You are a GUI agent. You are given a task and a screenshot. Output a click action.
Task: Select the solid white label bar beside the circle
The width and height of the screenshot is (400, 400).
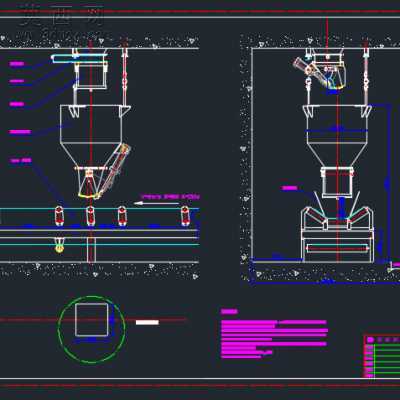point(147,322)
